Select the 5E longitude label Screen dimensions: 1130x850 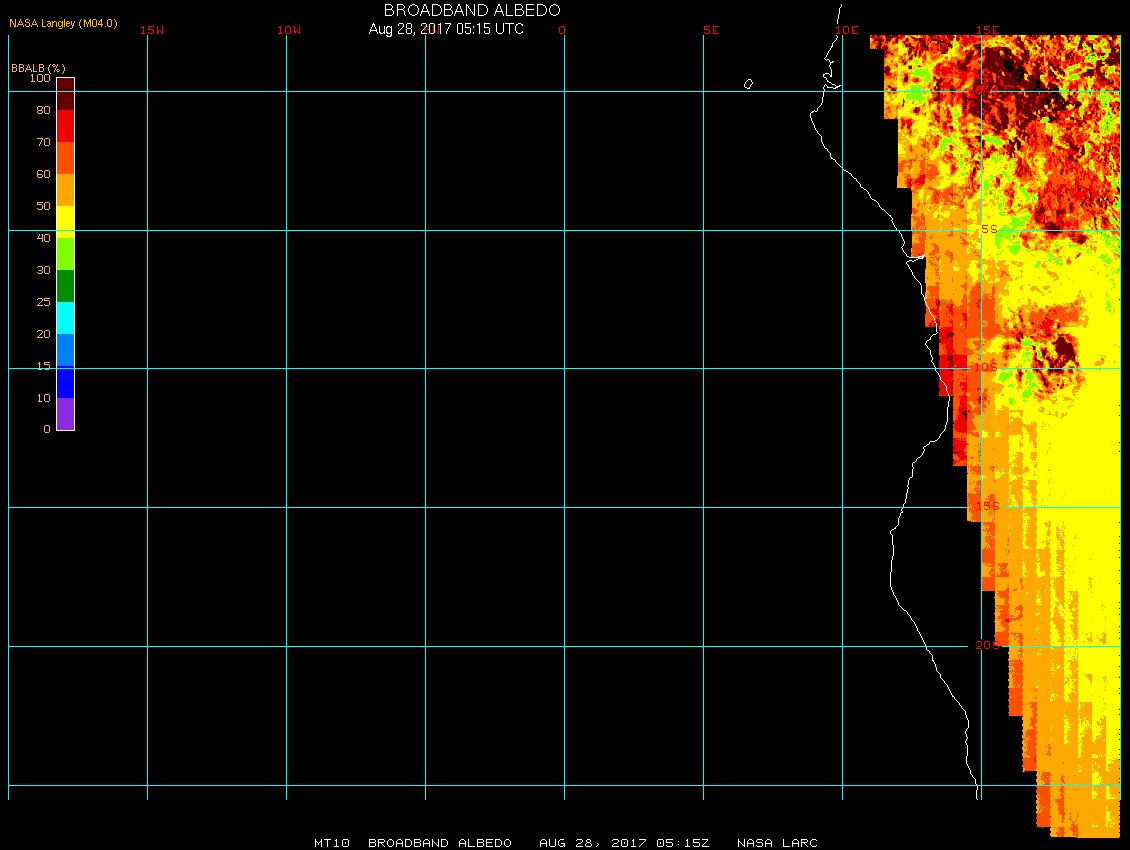coord(711,30)
